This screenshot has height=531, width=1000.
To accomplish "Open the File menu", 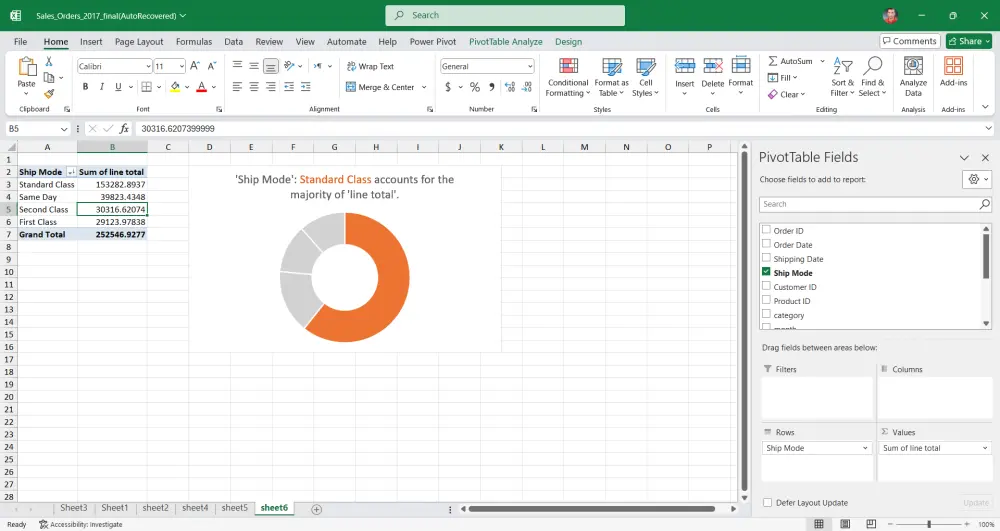I will [x=20, y=41].
